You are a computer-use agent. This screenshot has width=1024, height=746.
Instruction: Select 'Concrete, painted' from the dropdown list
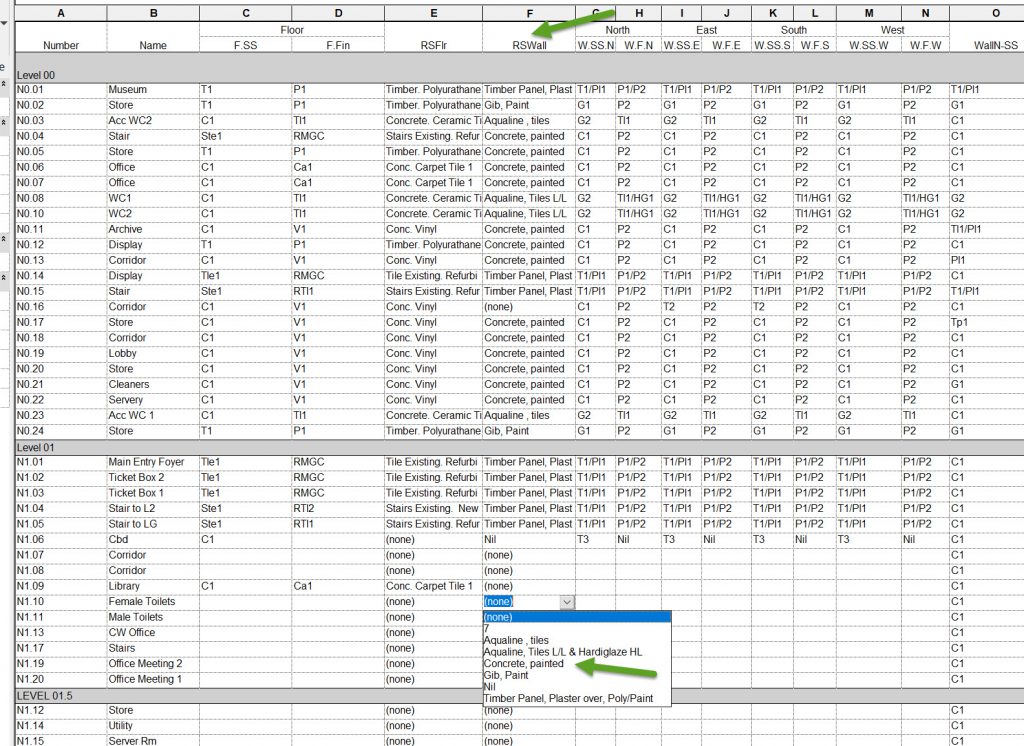coord(523,663)
